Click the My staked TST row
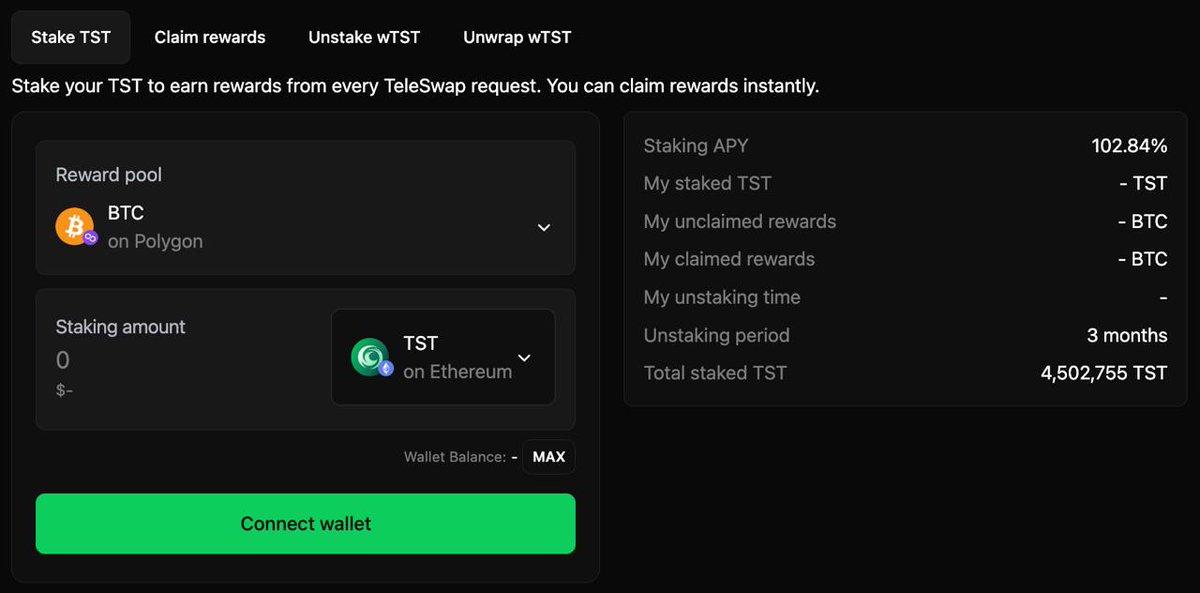This screenshot has width=1200, height=593. 906,184
